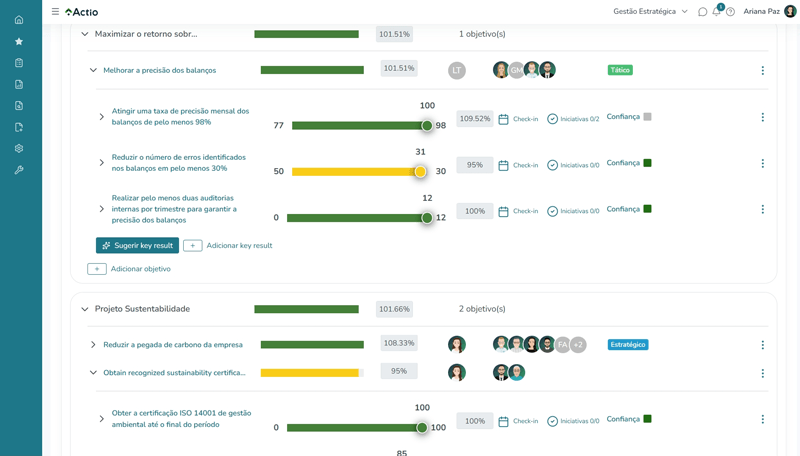Click grey Confiança swatch on precision key result
The image size is (800, 456).
tap(647, 117)
